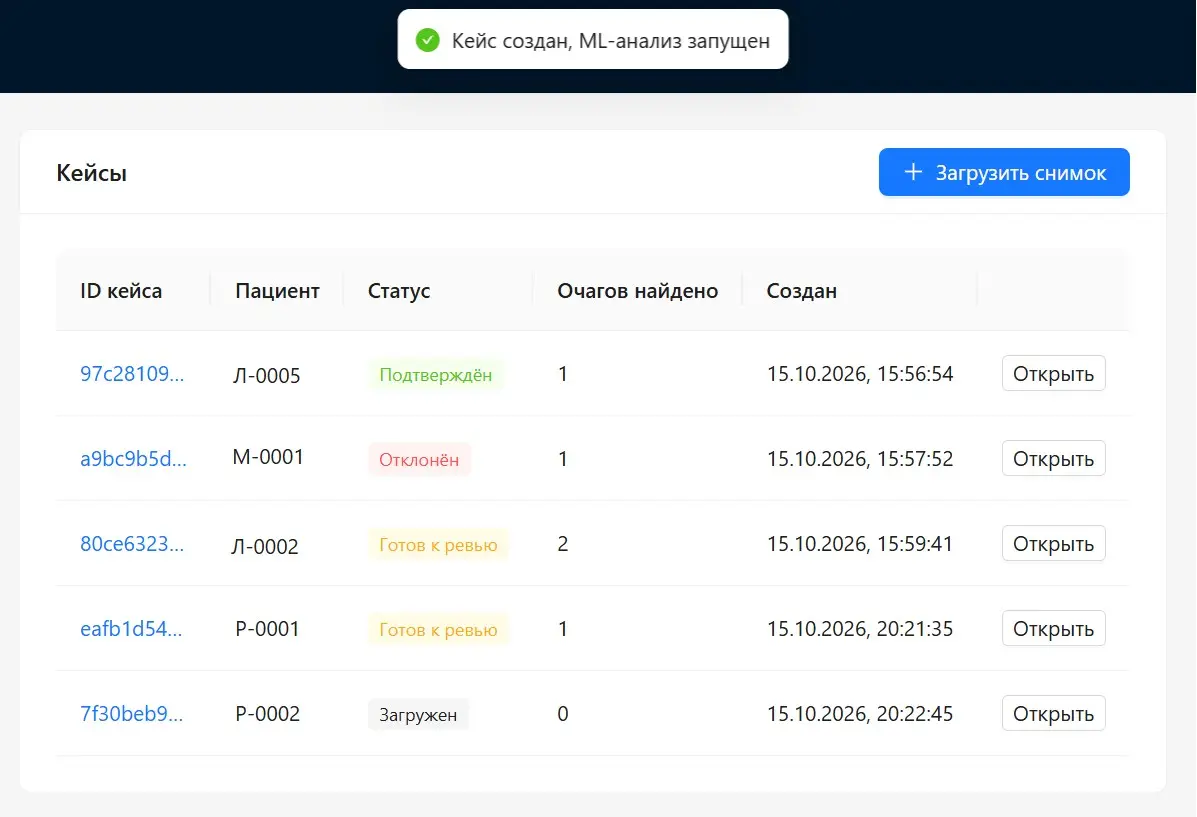The image size is (1197, 817).
Task: Click timestamp 15.10.2026, 15:59:41
Action: 860,544
